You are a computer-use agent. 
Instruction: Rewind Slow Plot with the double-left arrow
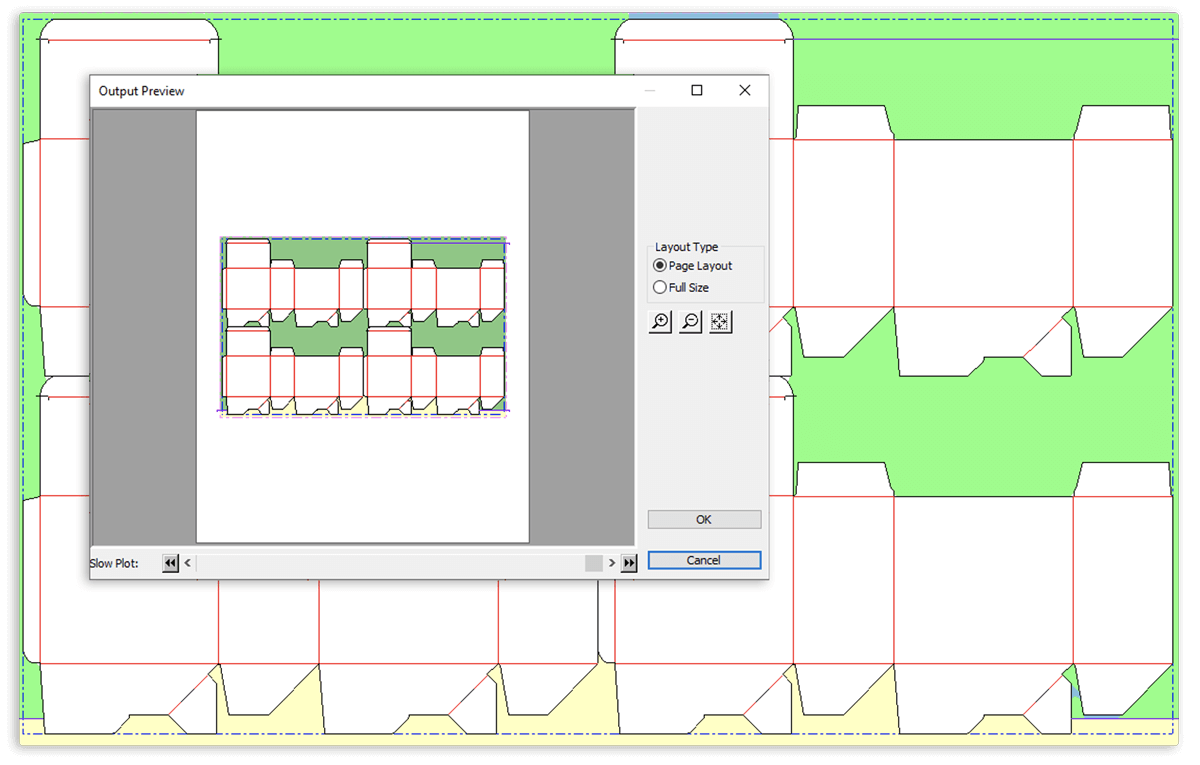(x=170, y=564)
